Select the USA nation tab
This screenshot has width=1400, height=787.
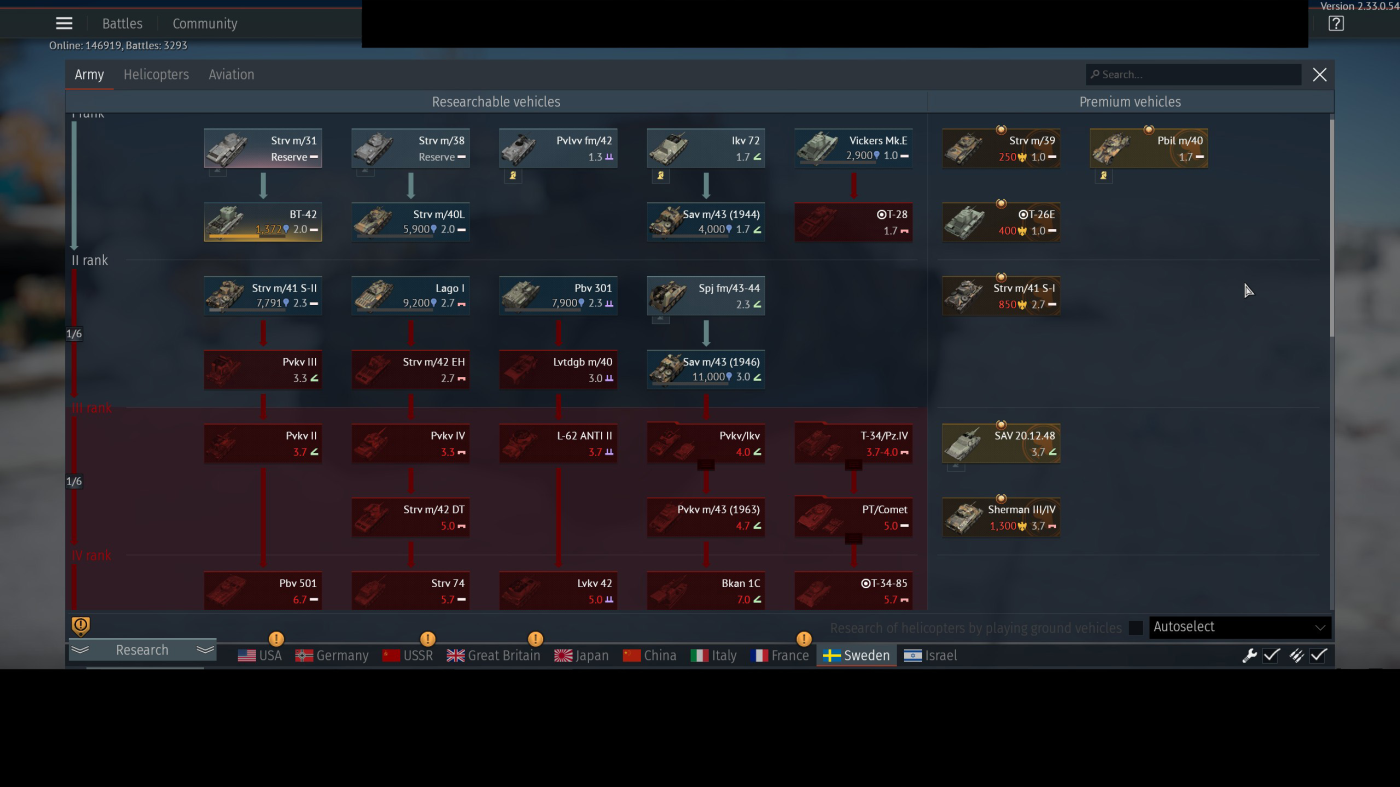[260, 656]
